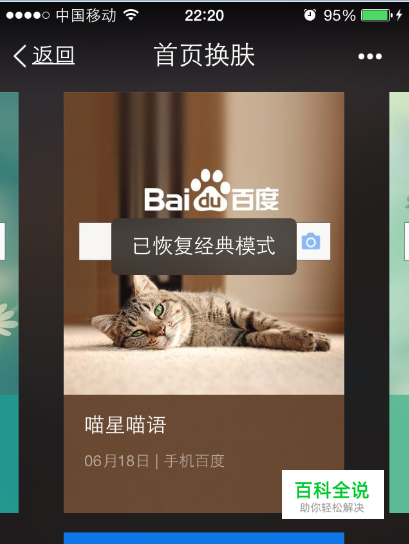Select the teal flower skin on left
Image resolution: width=409 pixels, height=544 pixels.
[9, 302]
